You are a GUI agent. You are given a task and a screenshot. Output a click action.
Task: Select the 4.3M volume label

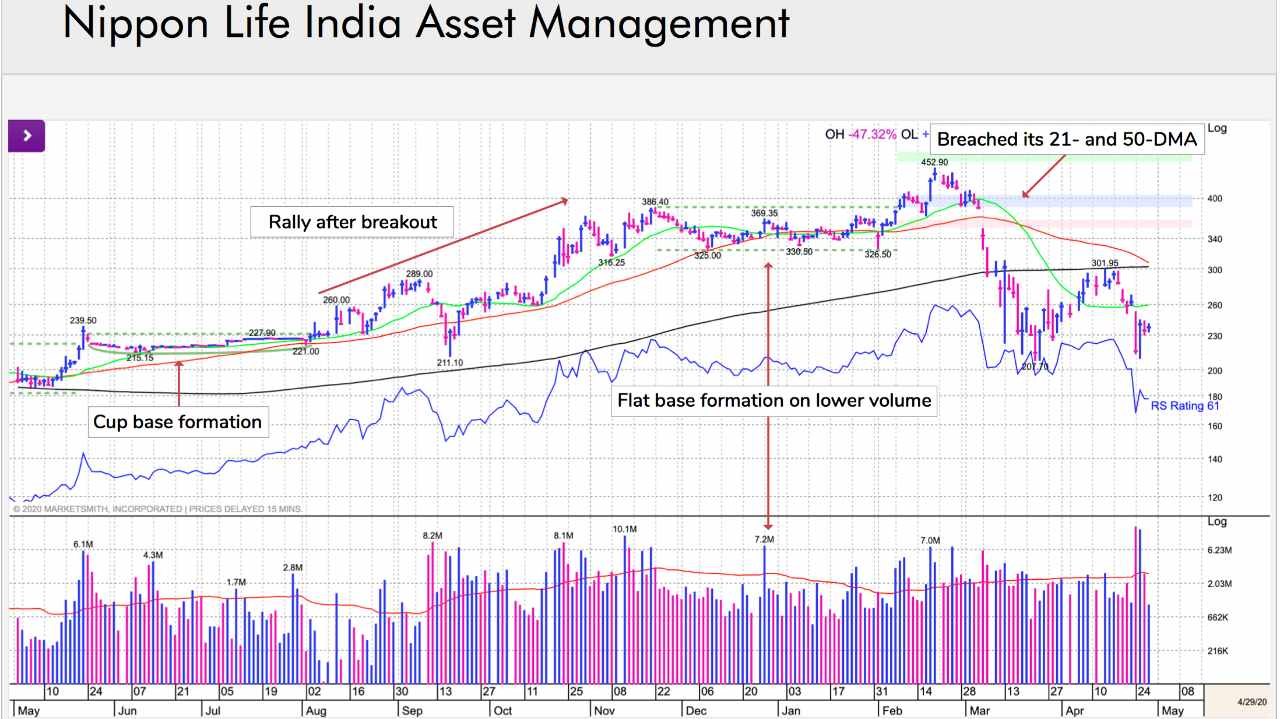coord(153,554)
